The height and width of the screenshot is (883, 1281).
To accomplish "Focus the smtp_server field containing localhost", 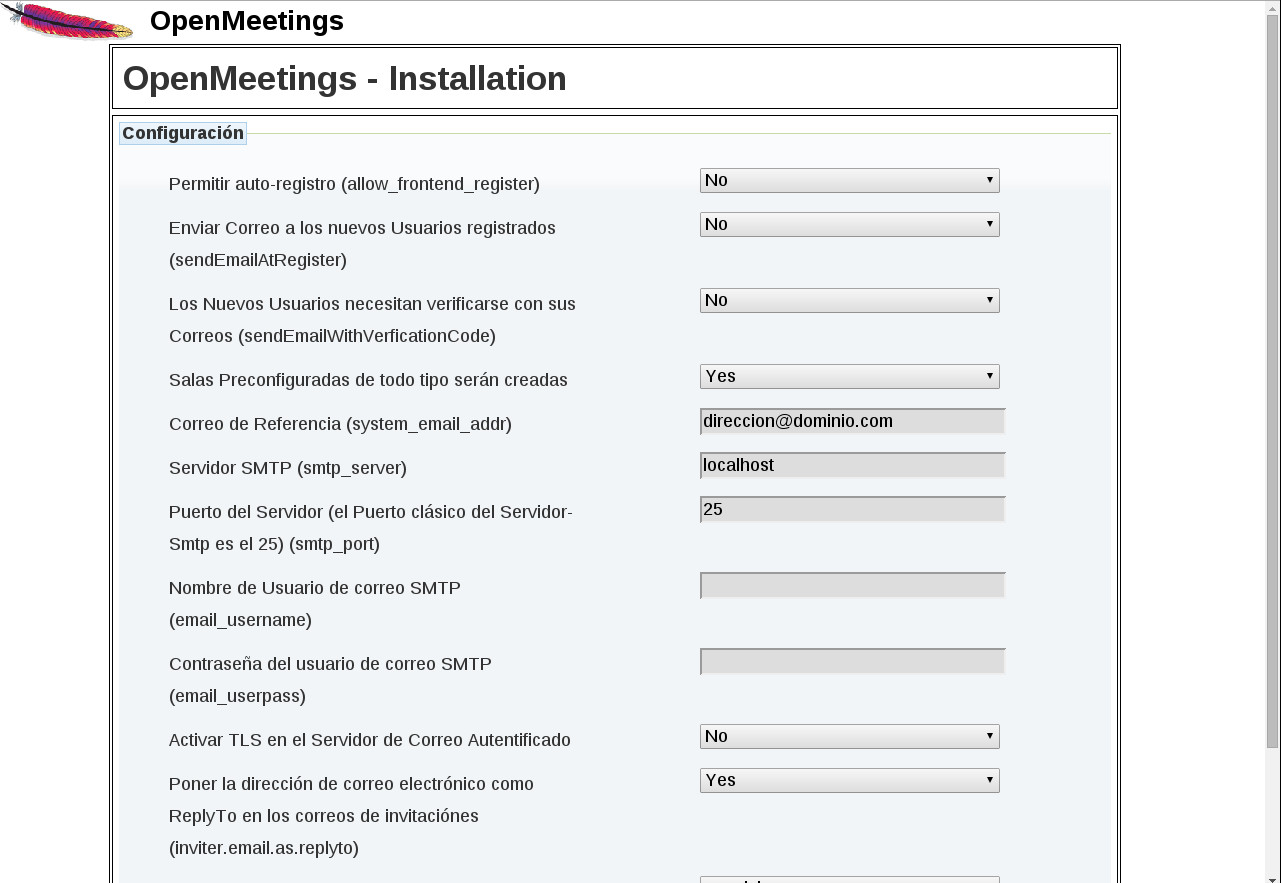I will pos(852,465).
